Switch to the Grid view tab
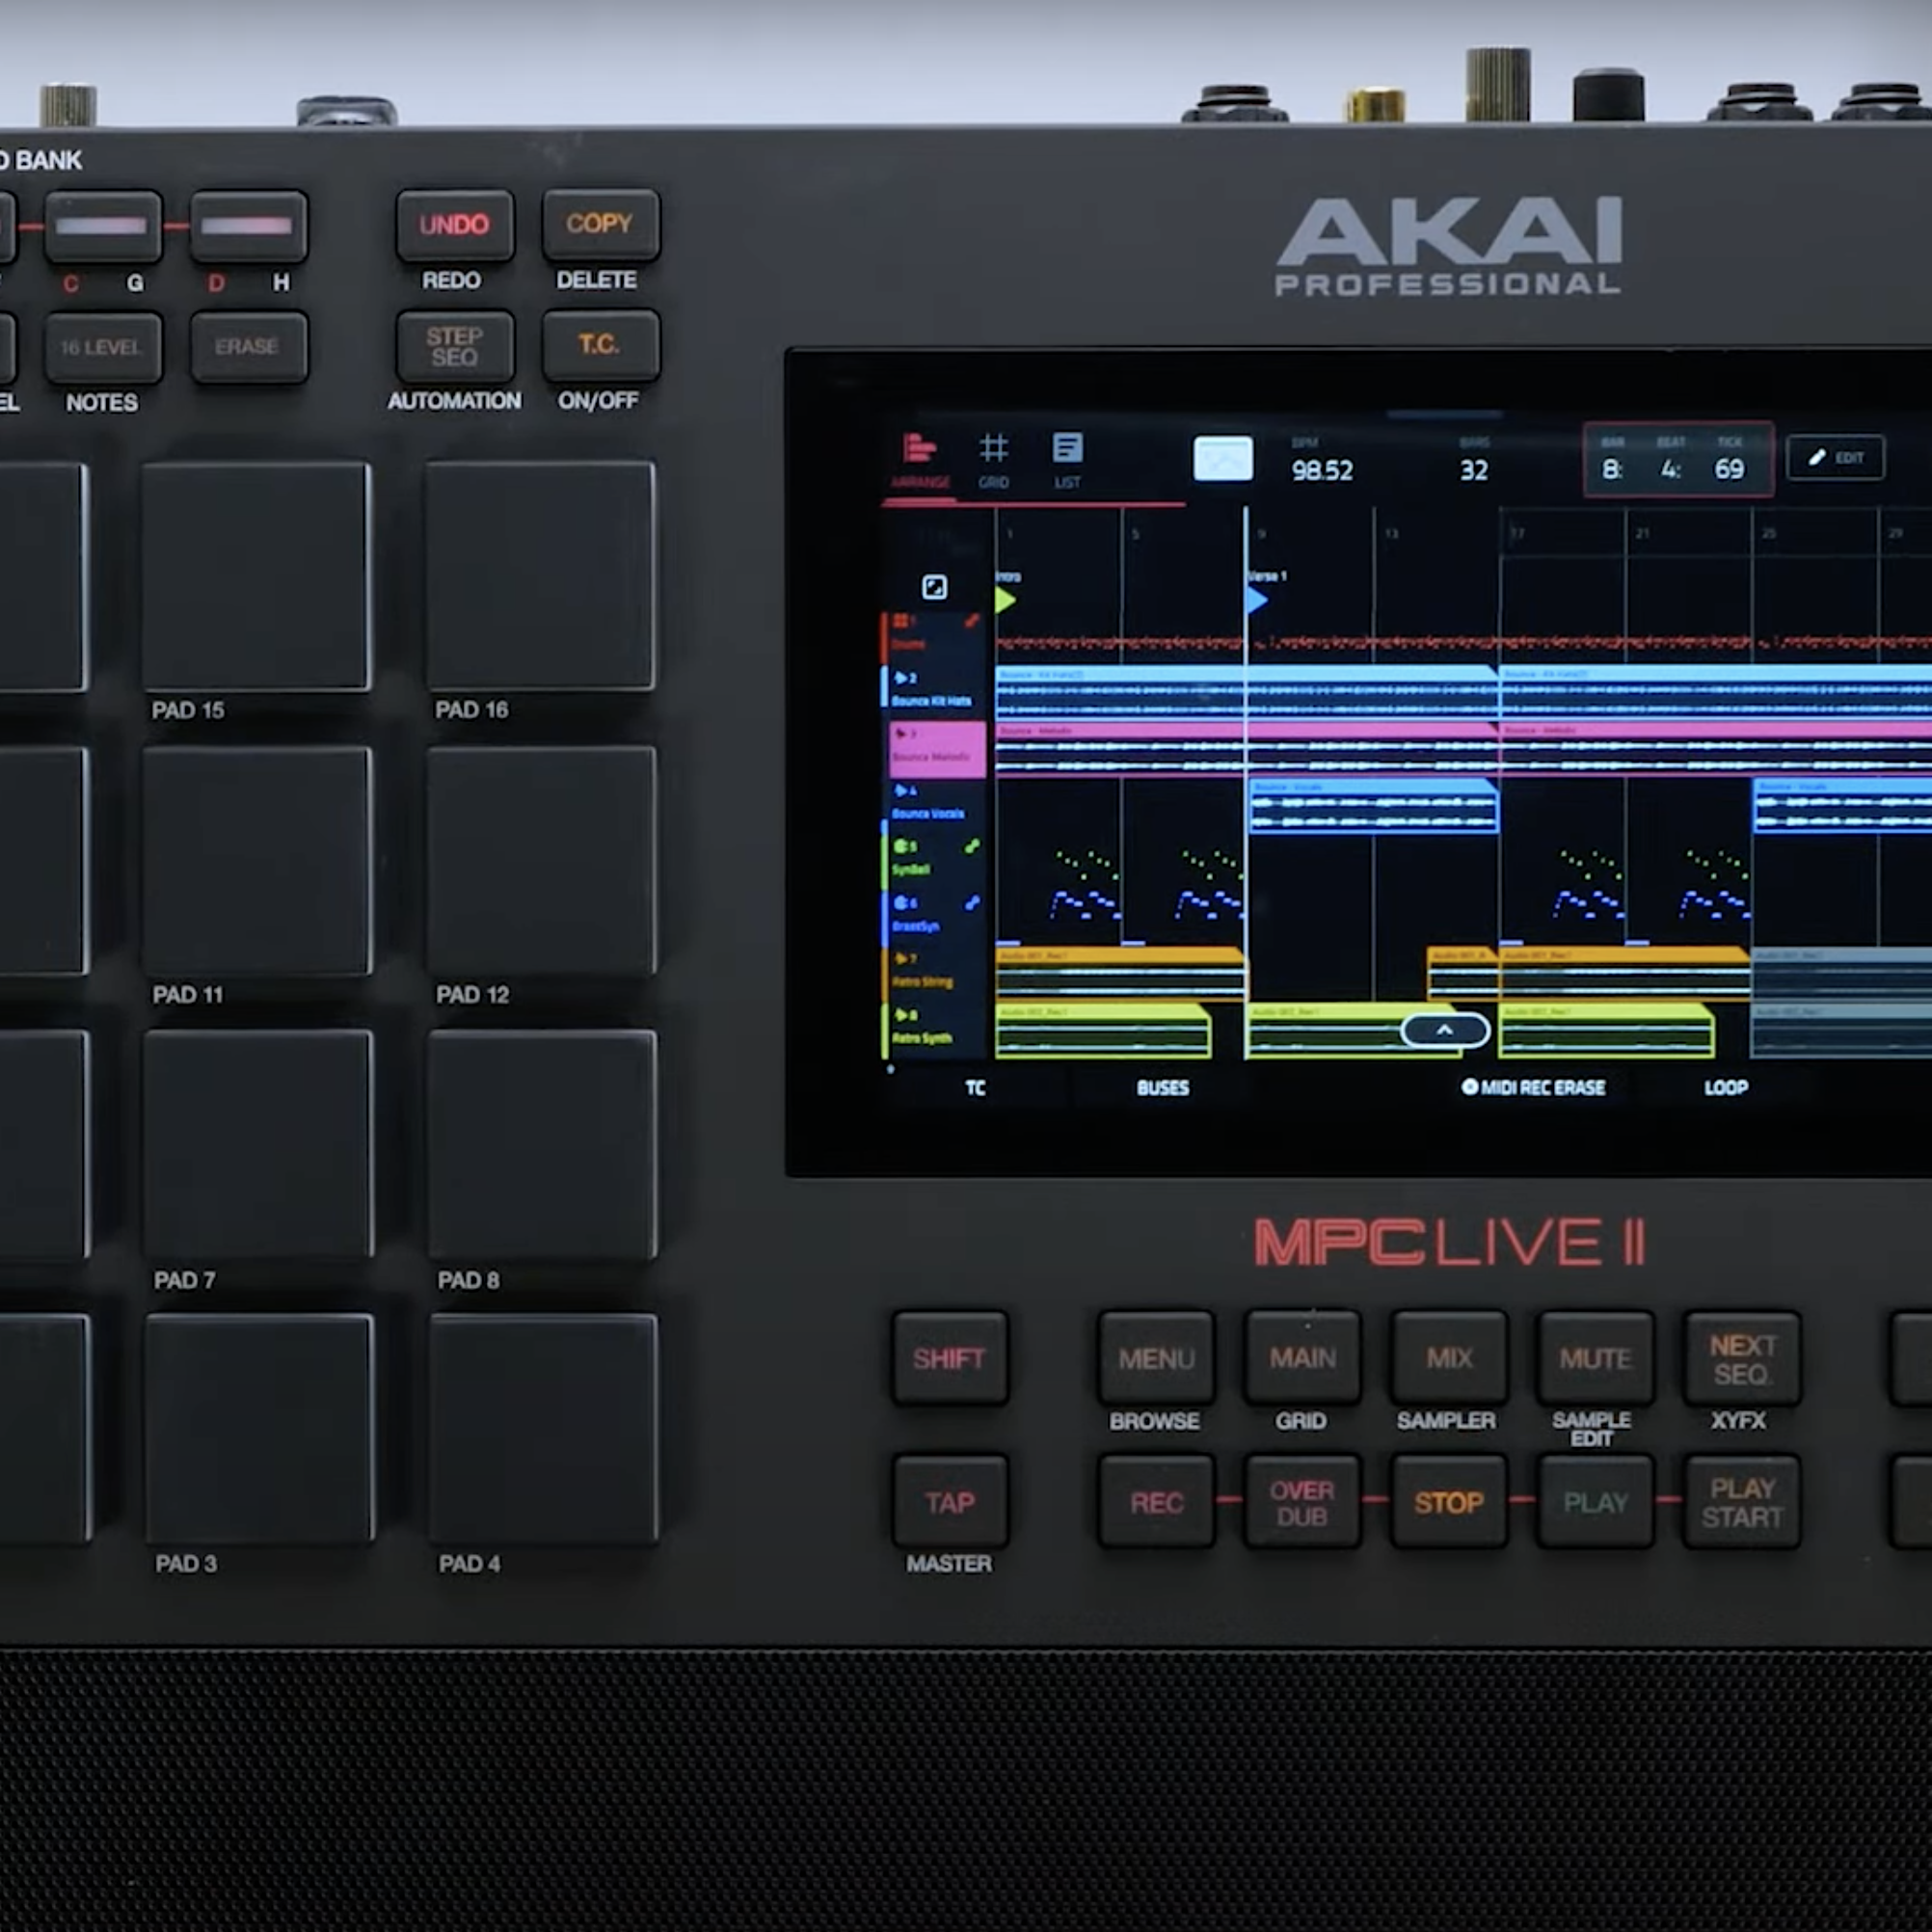This screenshot has width=1932, height=1932. tap(993, 461)
